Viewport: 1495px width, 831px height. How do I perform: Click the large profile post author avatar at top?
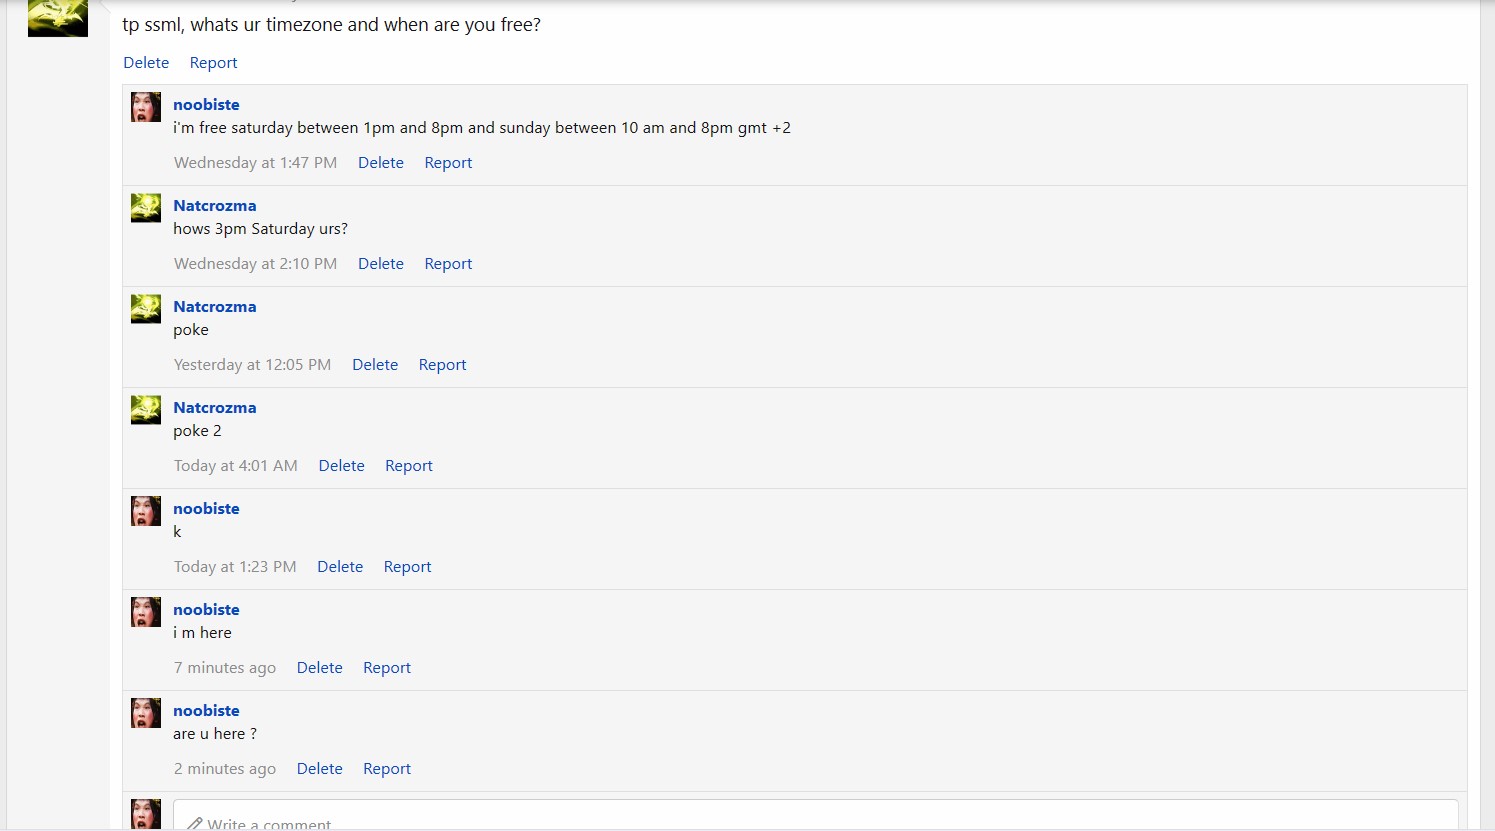coord(58,18)
